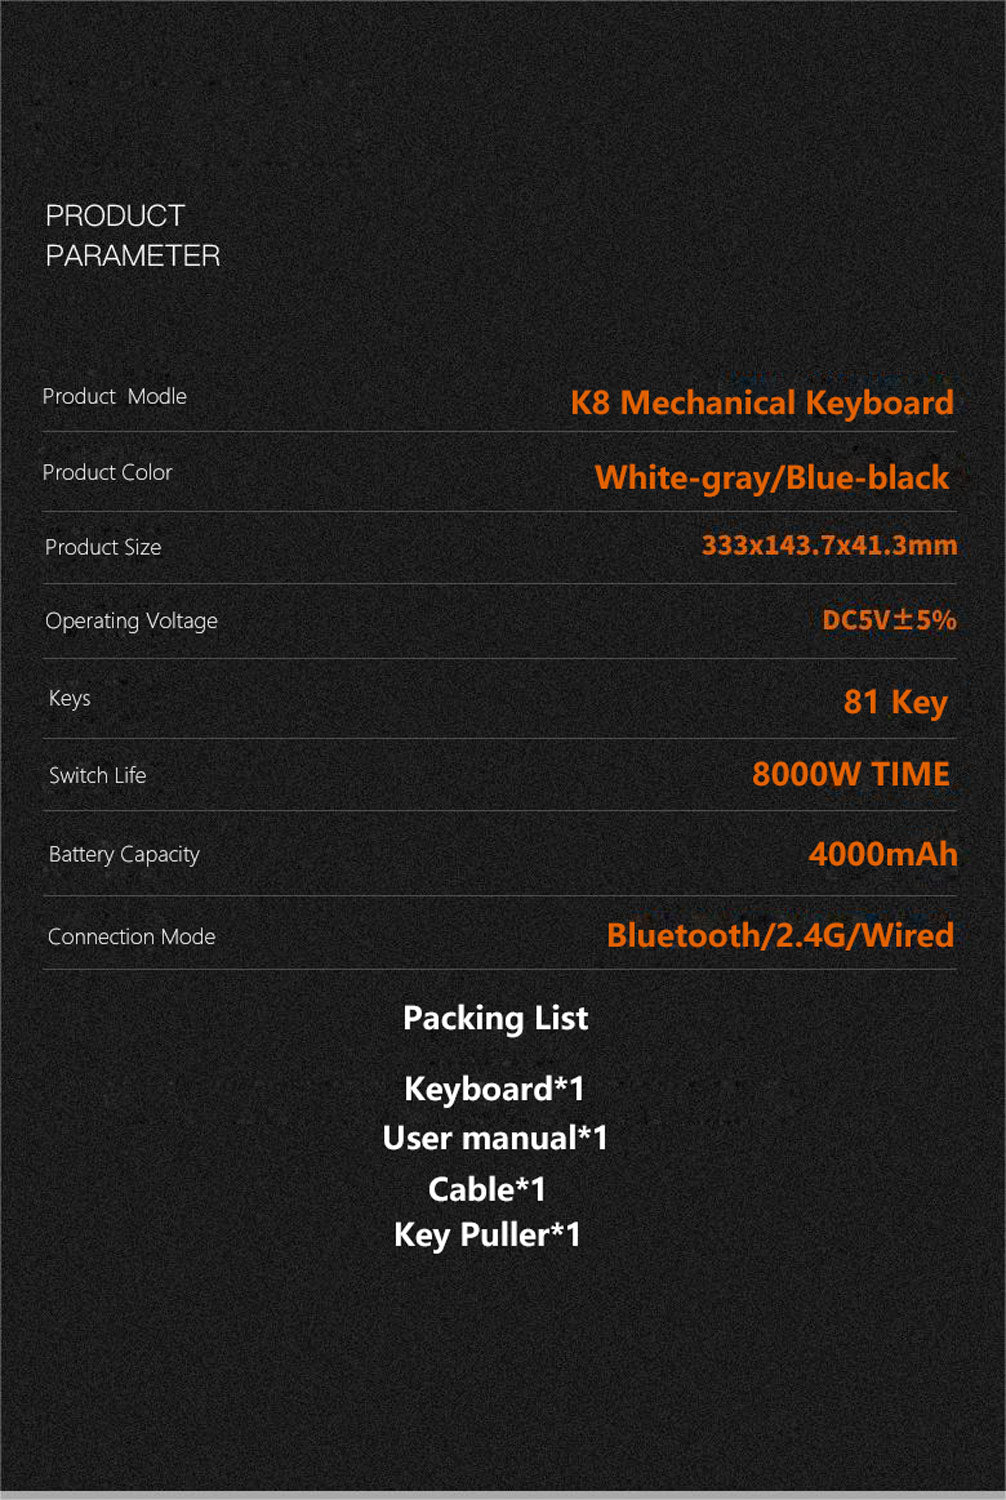Click the 8000W TIME value
This screenshot has height=1500, width=1006.
[x=850, y=774]
